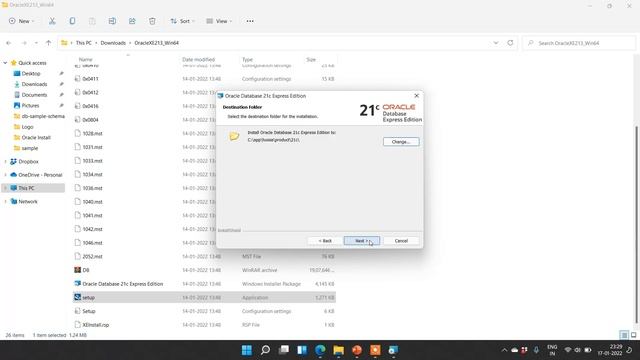Sort files by Date modified column
This screenshot has width=640, height=360.
click(x=198, y=60)
